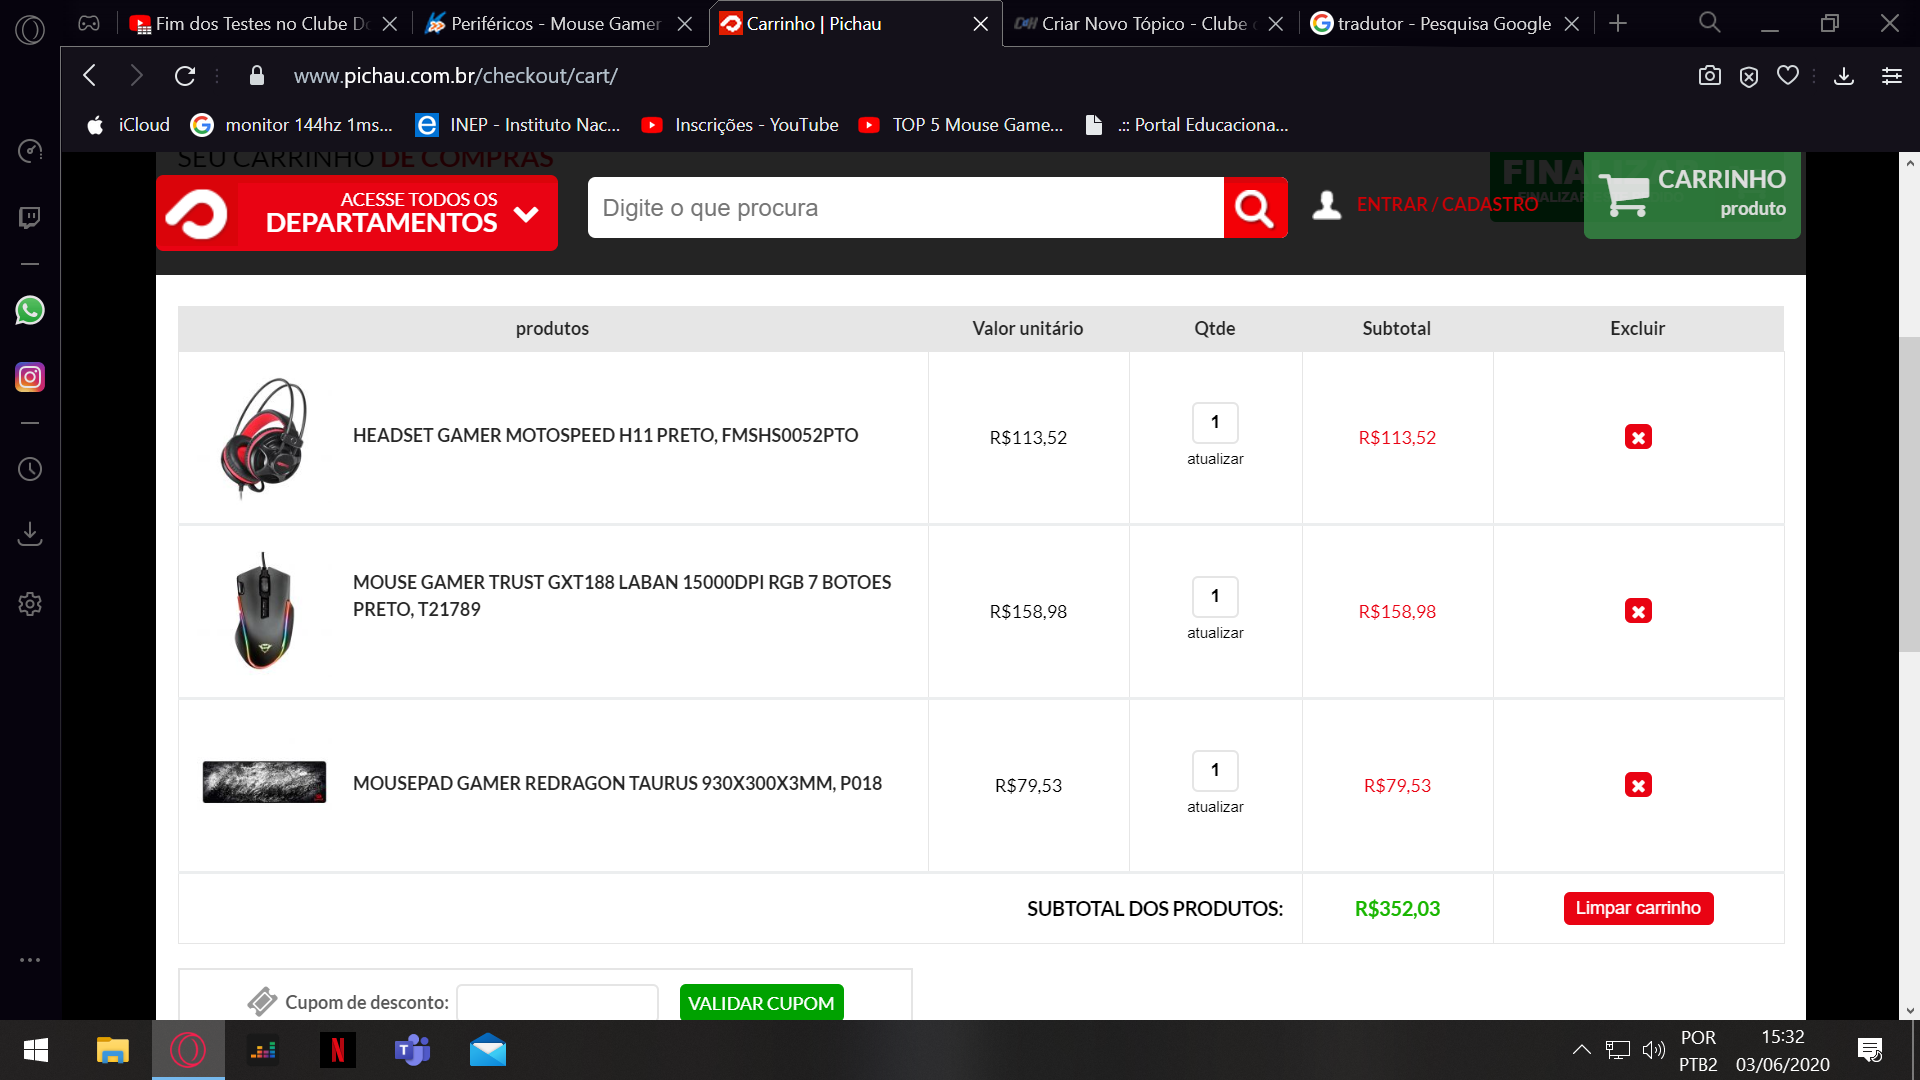The height and width of the screenshot is (1080, 1920).
Task: Open Microsoft Teams from taskbar
Action: 412,1050
